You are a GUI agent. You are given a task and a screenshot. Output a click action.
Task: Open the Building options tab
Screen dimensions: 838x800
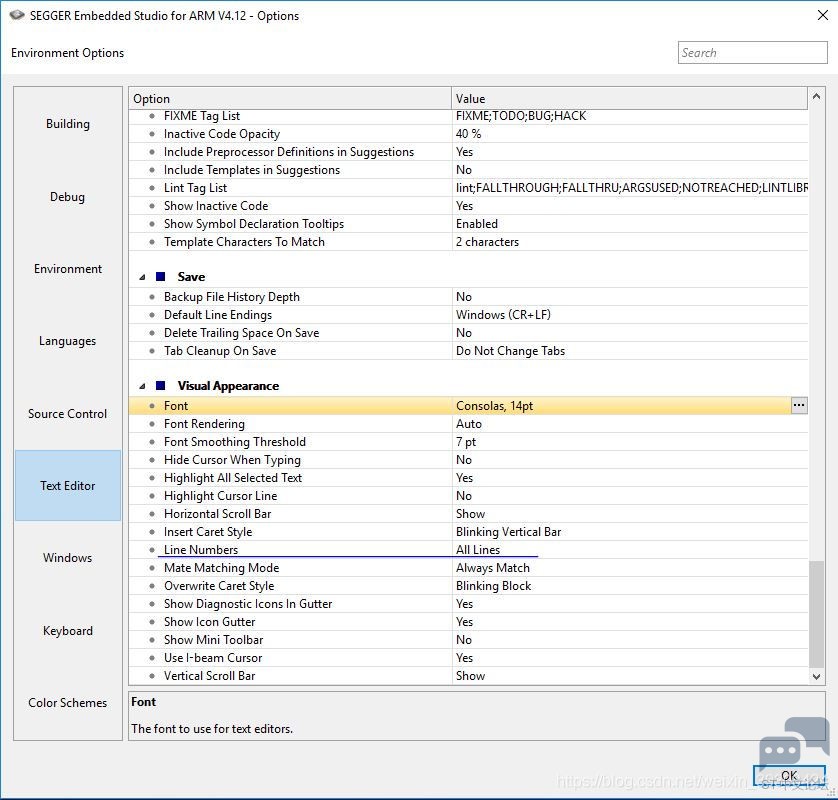pos(68,123)
